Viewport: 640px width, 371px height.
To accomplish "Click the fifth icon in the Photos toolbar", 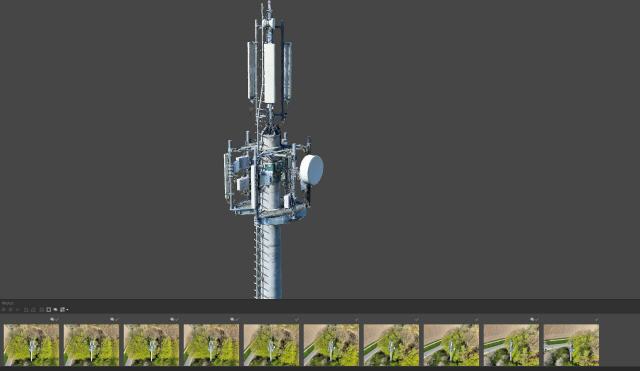I will click(x=33, y=310).
